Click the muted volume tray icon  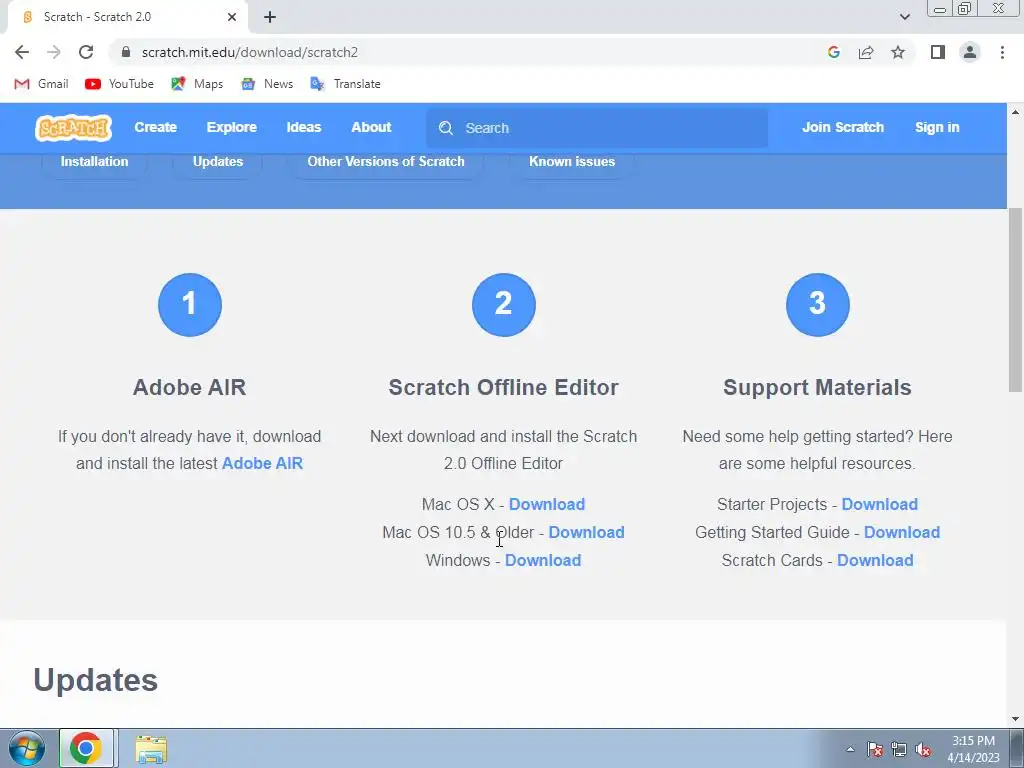pyautogui.click(x=923, y=750)
